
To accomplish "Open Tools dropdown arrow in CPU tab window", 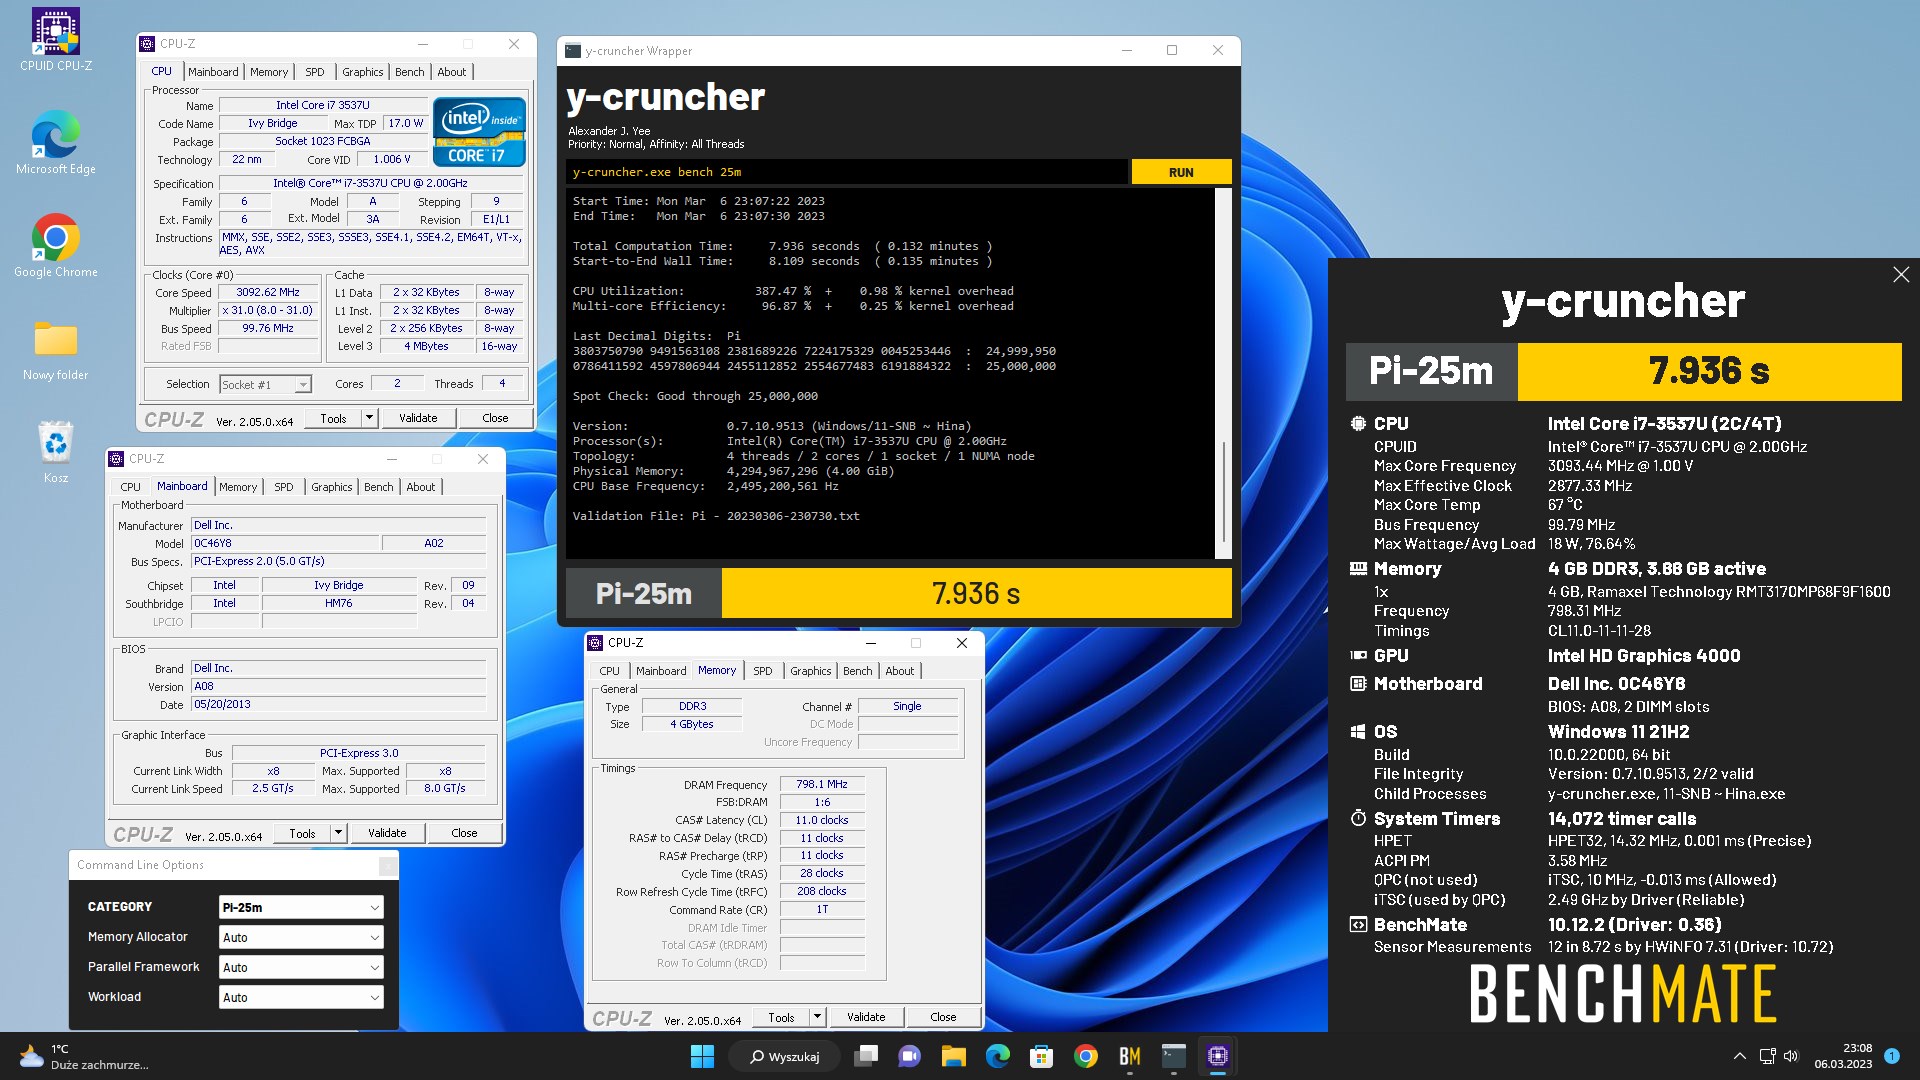I will coord(369,418).
